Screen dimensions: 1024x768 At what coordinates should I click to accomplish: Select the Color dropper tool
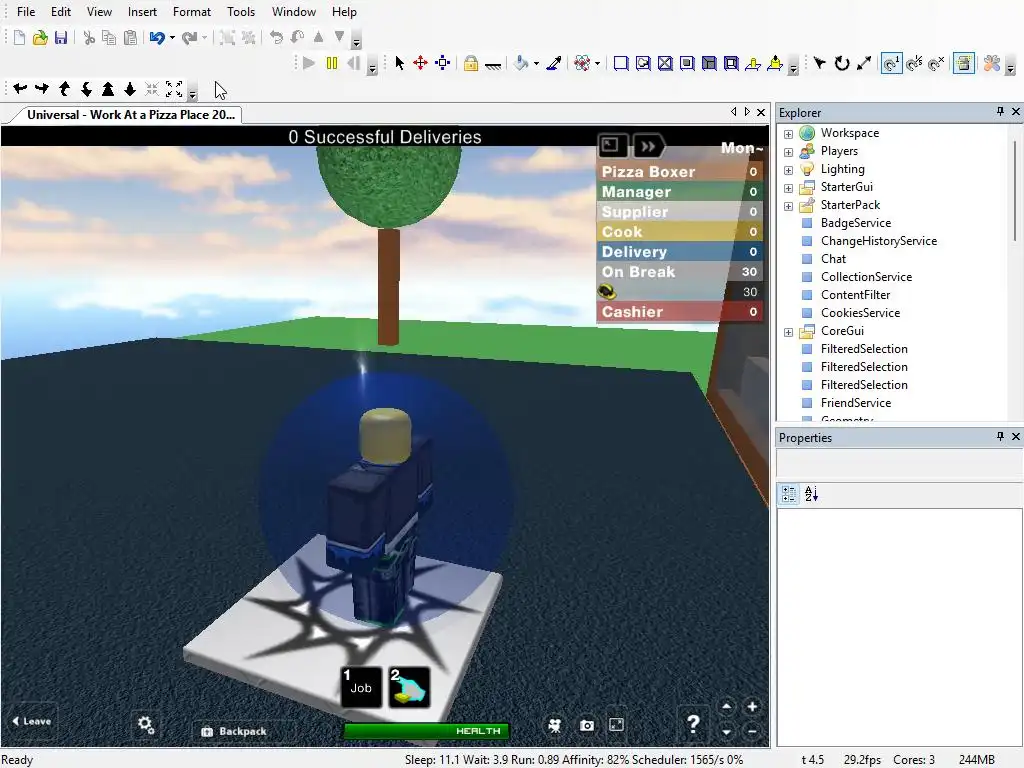pyautogui.click(x=554, y=63)
